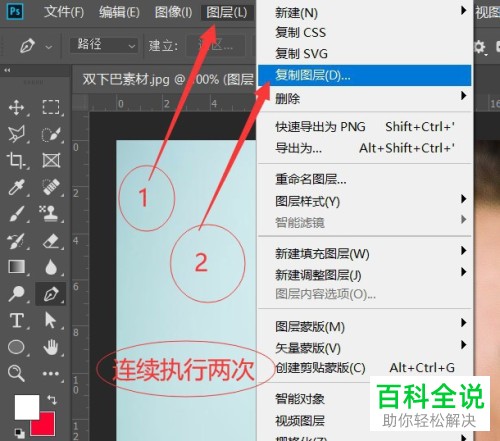Viewport: 500px width, 441px height.
Task: Reset default foreground background colors
Action: [x=20, y=433]
